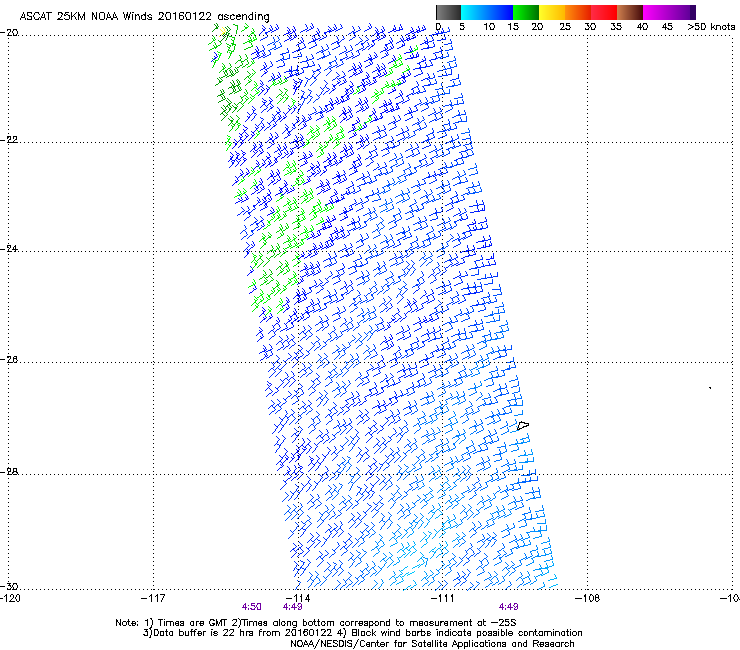Click the green 15-20 knots legend segment
Screen dimensions: 740x650
[526, 12]
